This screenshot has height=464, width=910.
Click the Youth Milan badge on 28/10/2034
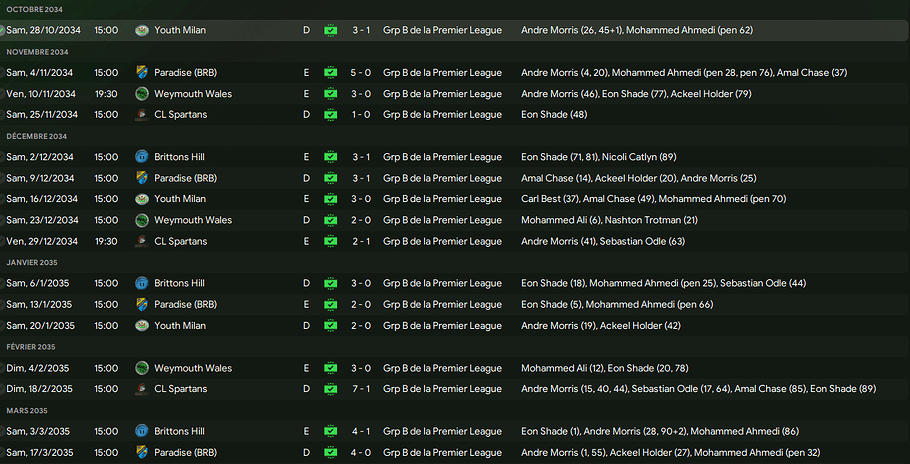[142, 30]
